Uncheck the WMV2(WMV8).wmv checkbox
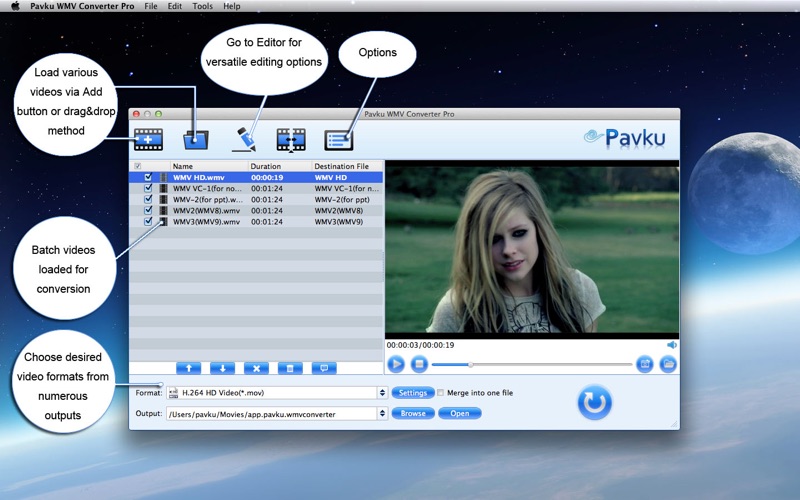The height and width of the screenshot is (500, 800). point(148,210)
